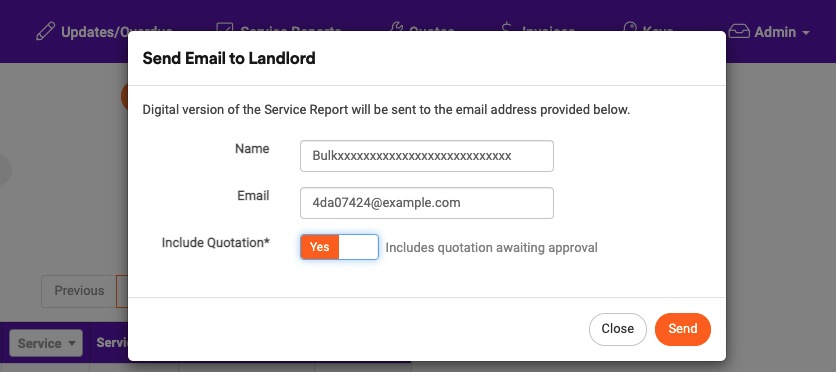Click the white half of the quotation switch
This screenshot has width=836, height=372.
pyautogui.click(x=358, y=247)
